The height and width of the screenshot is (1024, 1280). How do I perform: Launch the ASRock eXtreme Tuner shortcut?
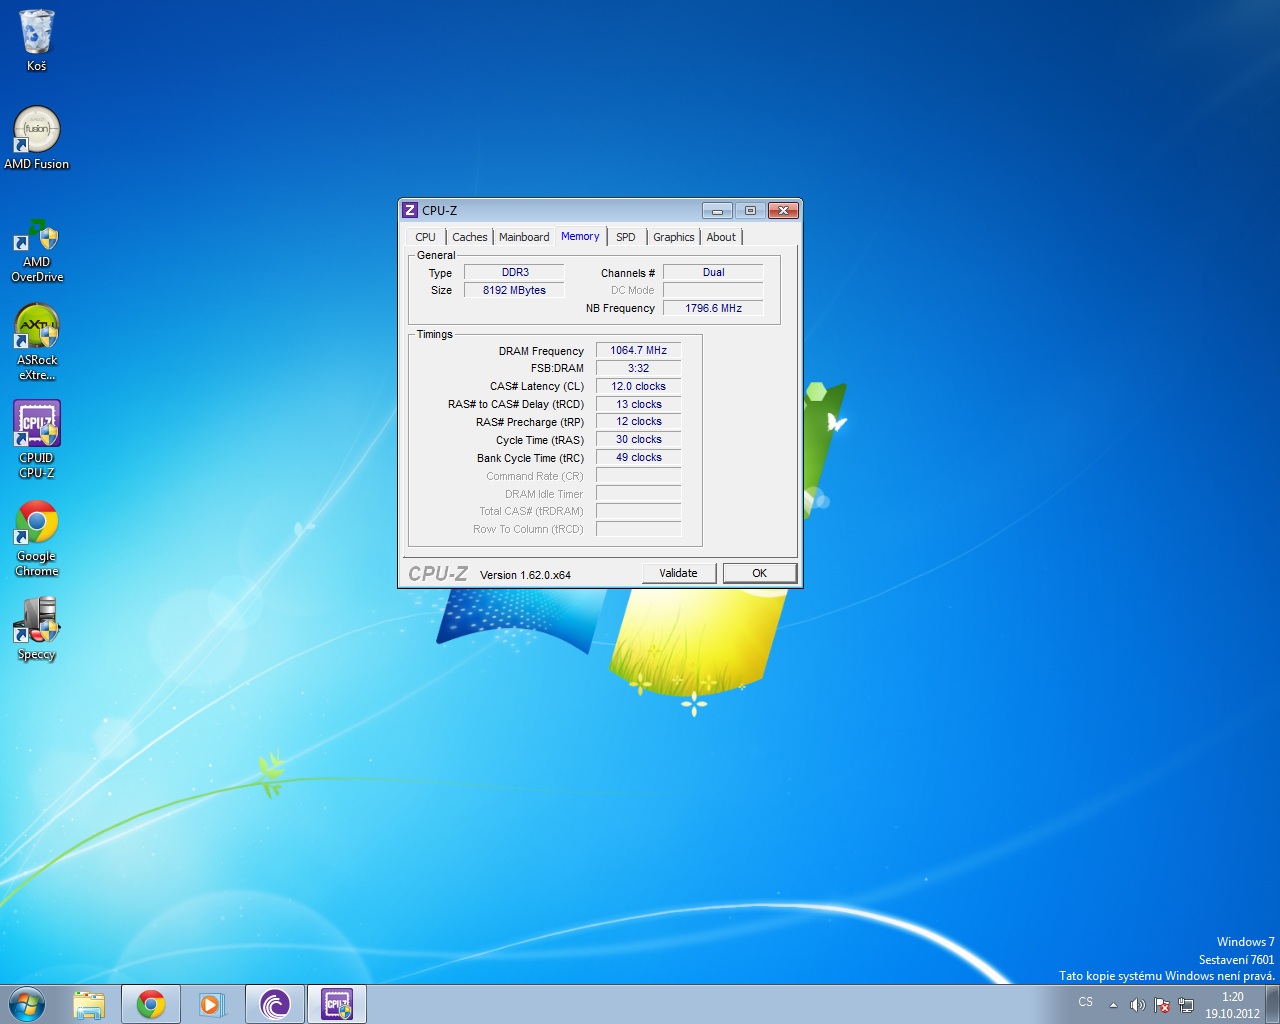click(x=37, y=340)
